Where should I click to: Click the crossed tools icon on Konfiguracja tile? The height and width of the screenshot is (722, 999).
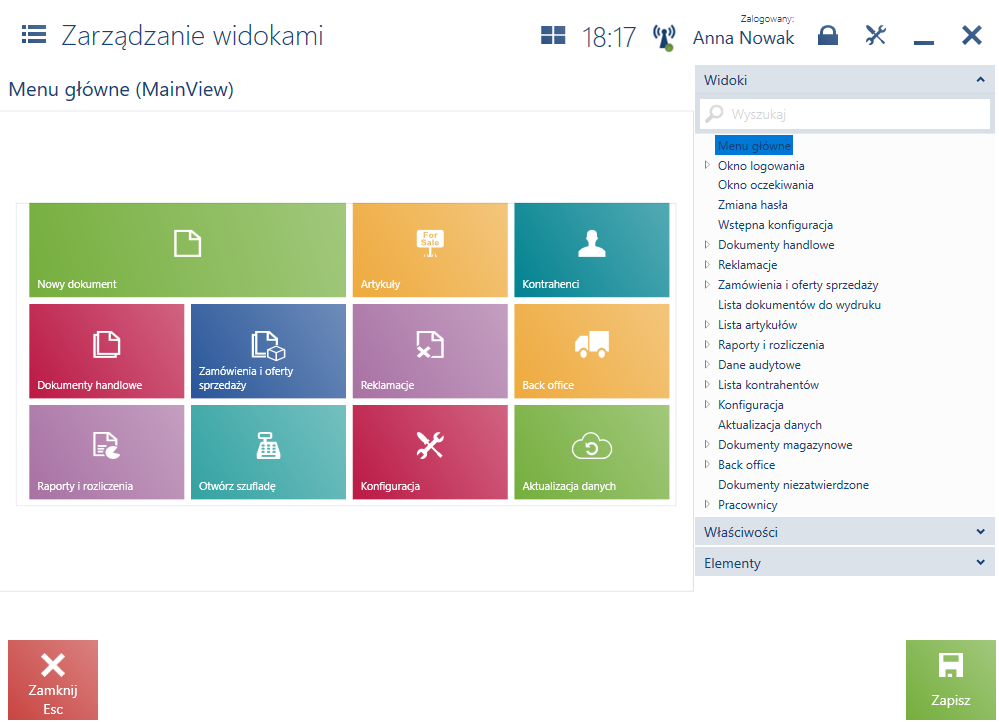(x=430, y=445)
